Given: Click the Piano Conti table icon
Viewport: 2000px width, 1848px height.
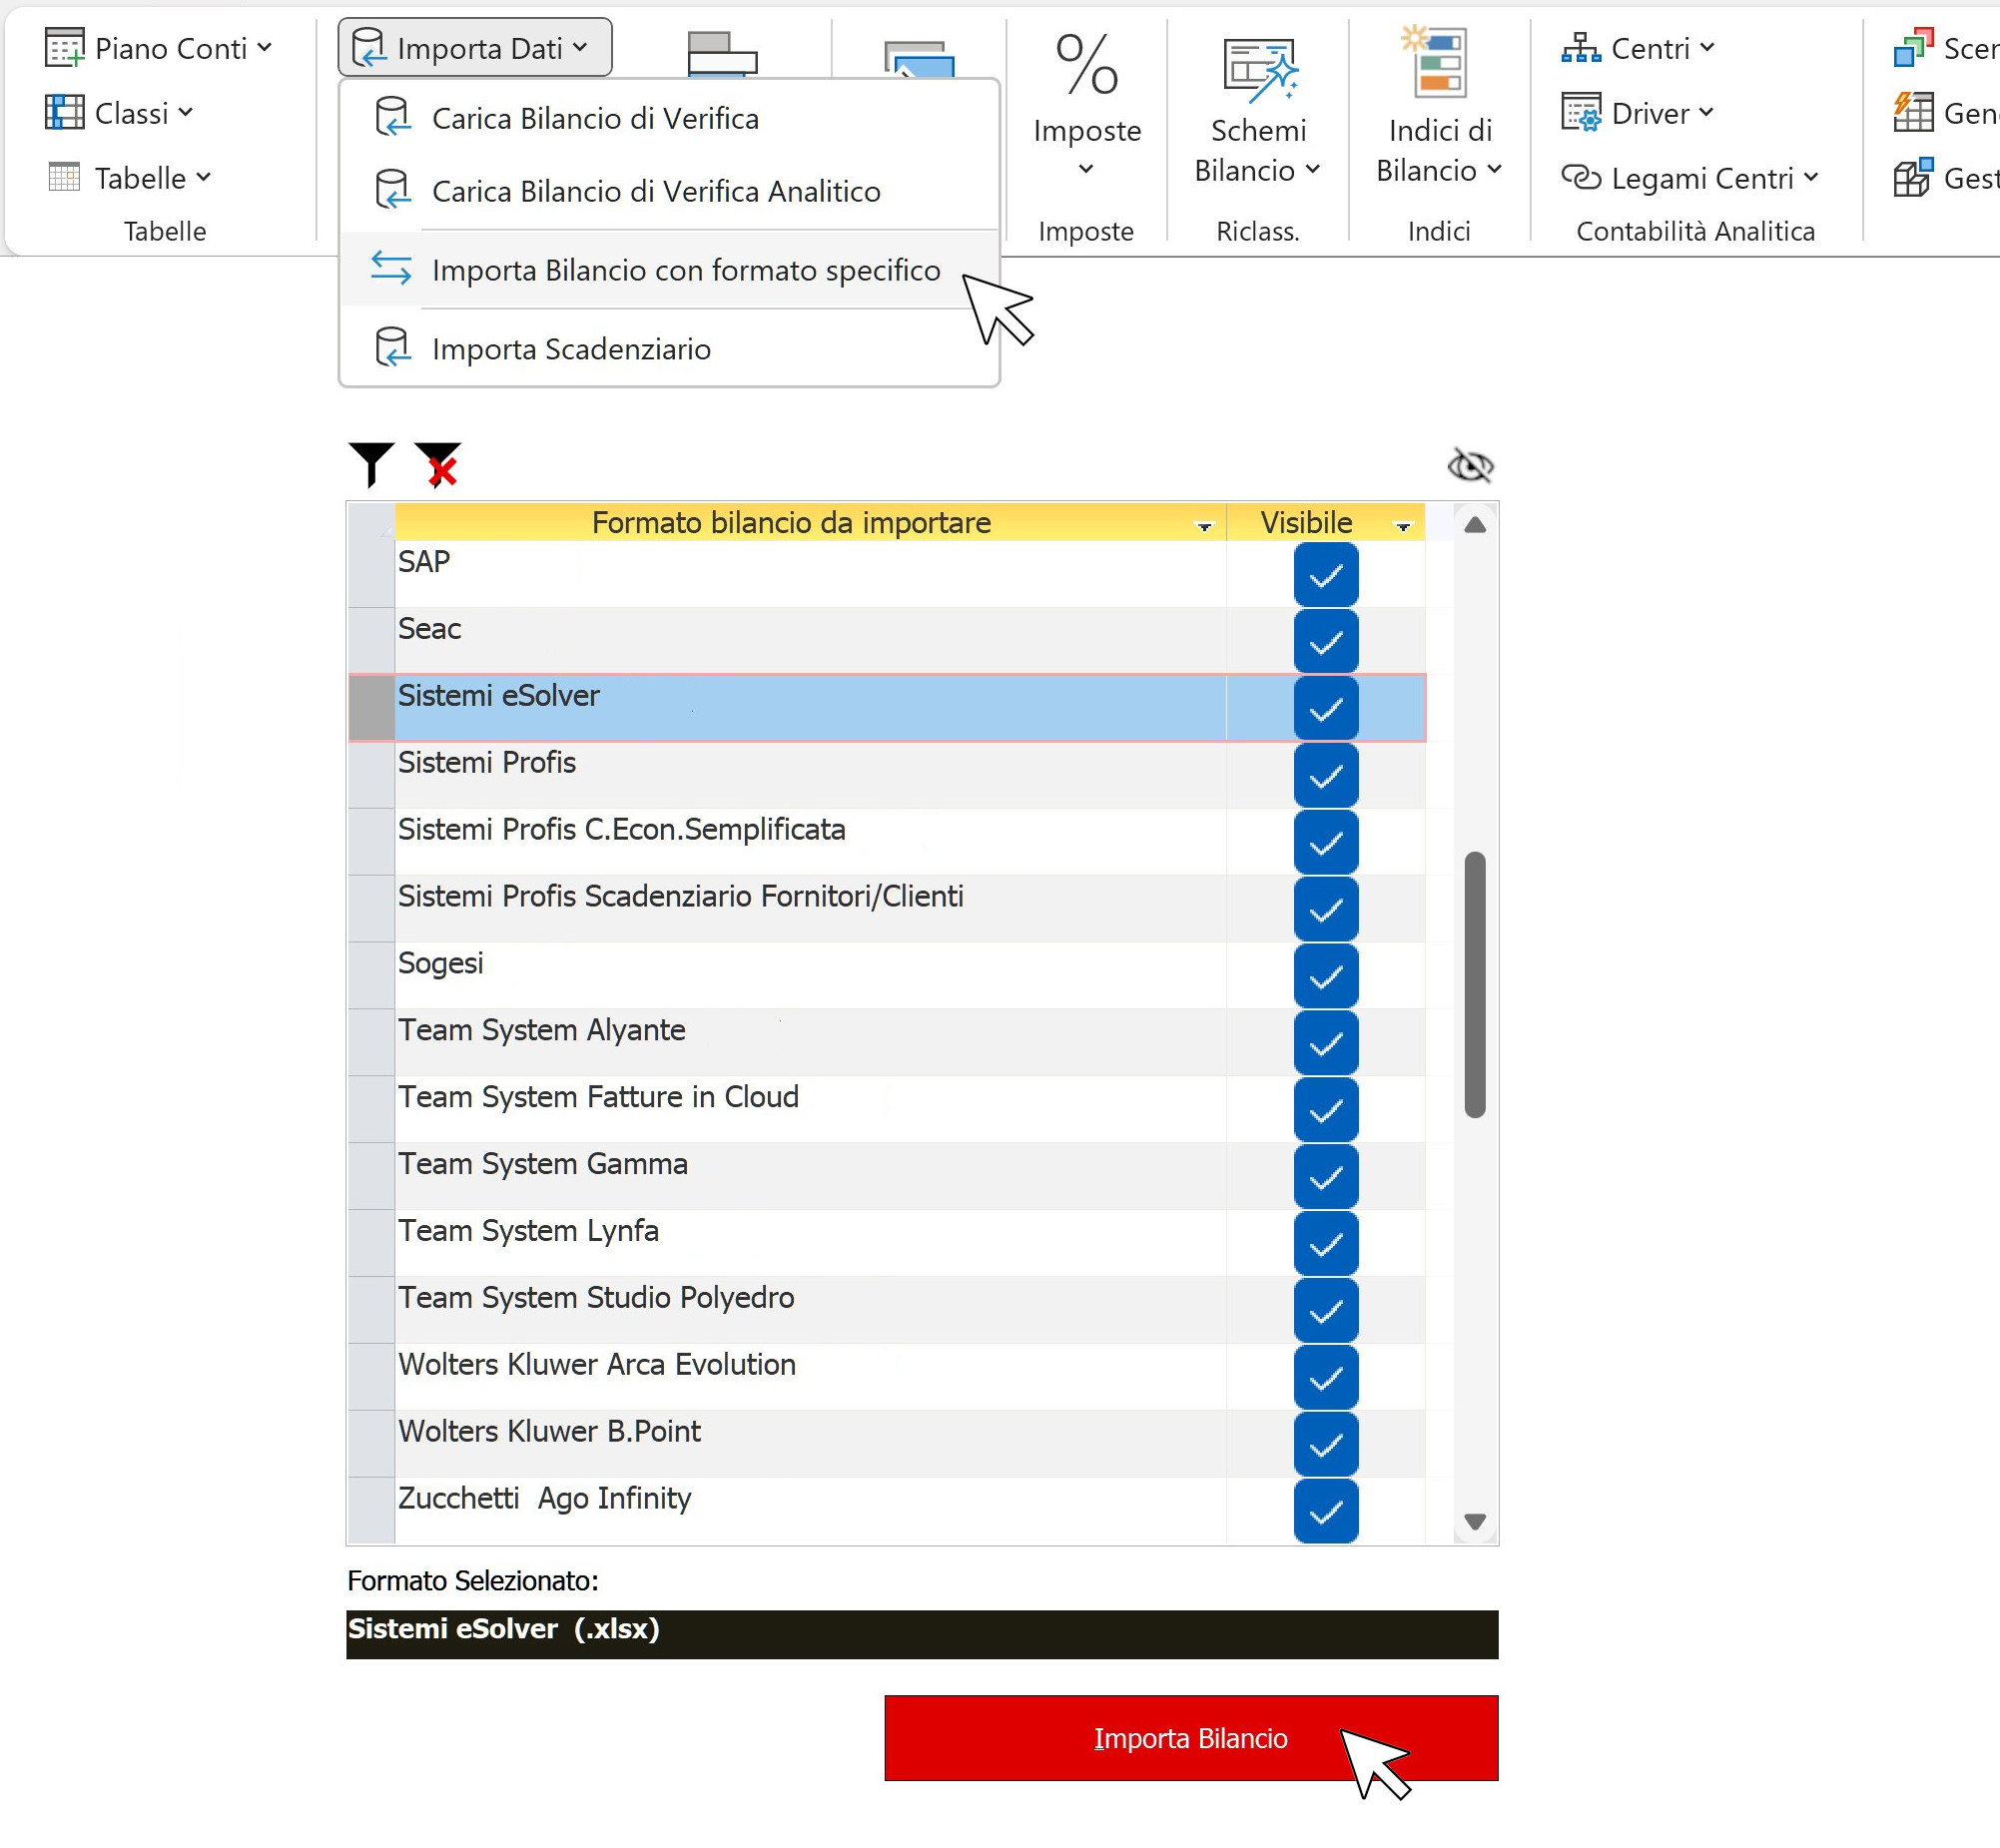Looking at the screenshot, I should coord(65,47).
